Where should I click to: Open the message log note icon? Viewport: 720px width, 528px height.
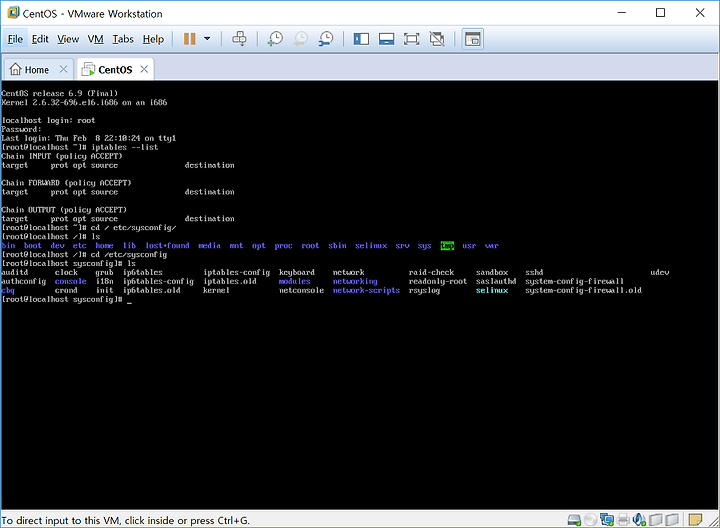click(x=695, y=520)
